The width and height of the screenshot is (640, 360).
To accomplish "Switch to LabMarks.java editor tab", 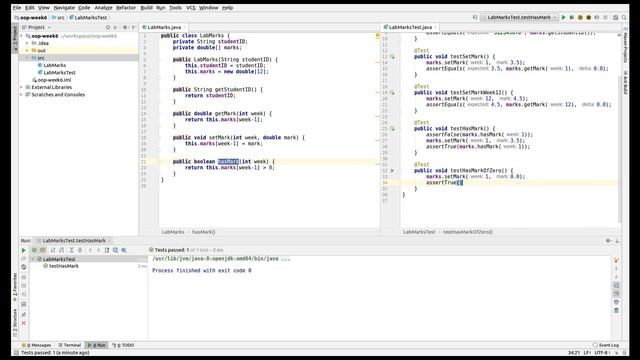I will (x=164, y=27).
